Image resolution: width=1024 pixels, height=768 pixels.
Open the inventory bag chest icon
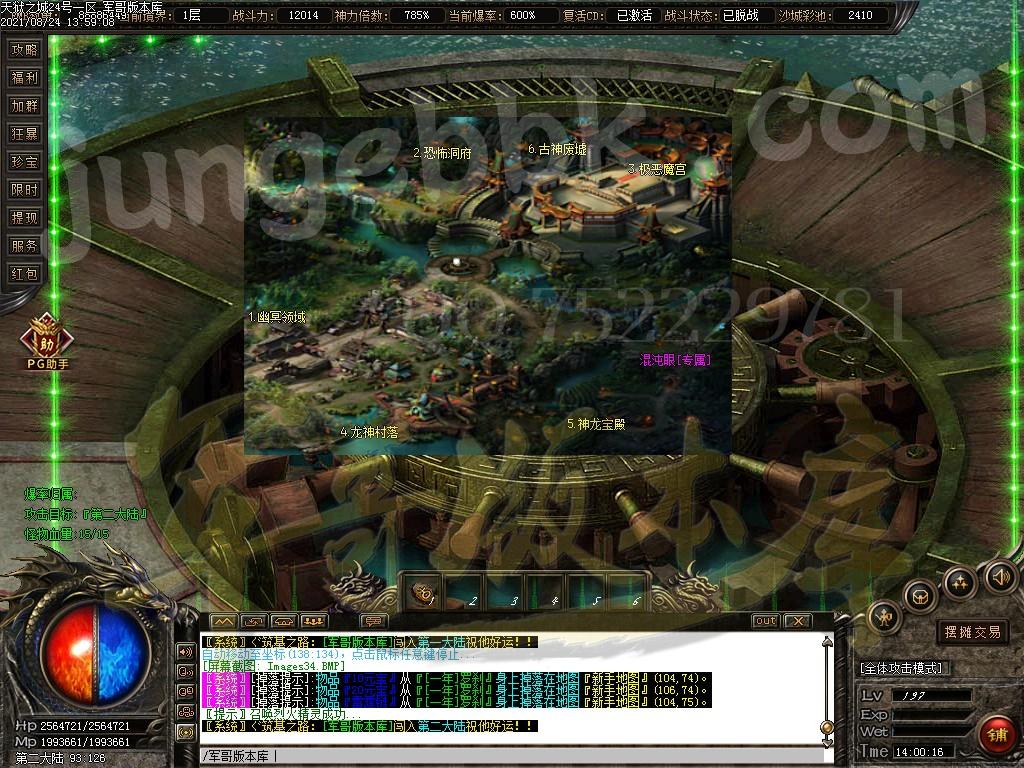(920, 597)
